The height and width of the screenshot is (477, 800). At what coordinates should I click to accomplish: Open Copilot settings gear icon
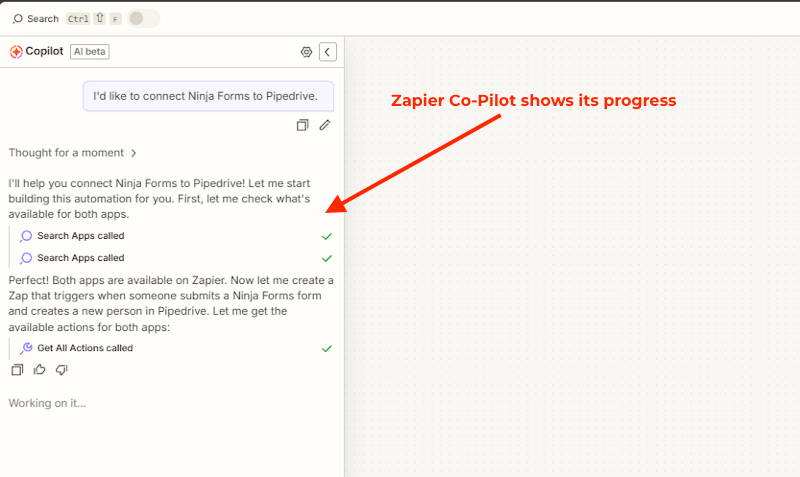(306, 52)
